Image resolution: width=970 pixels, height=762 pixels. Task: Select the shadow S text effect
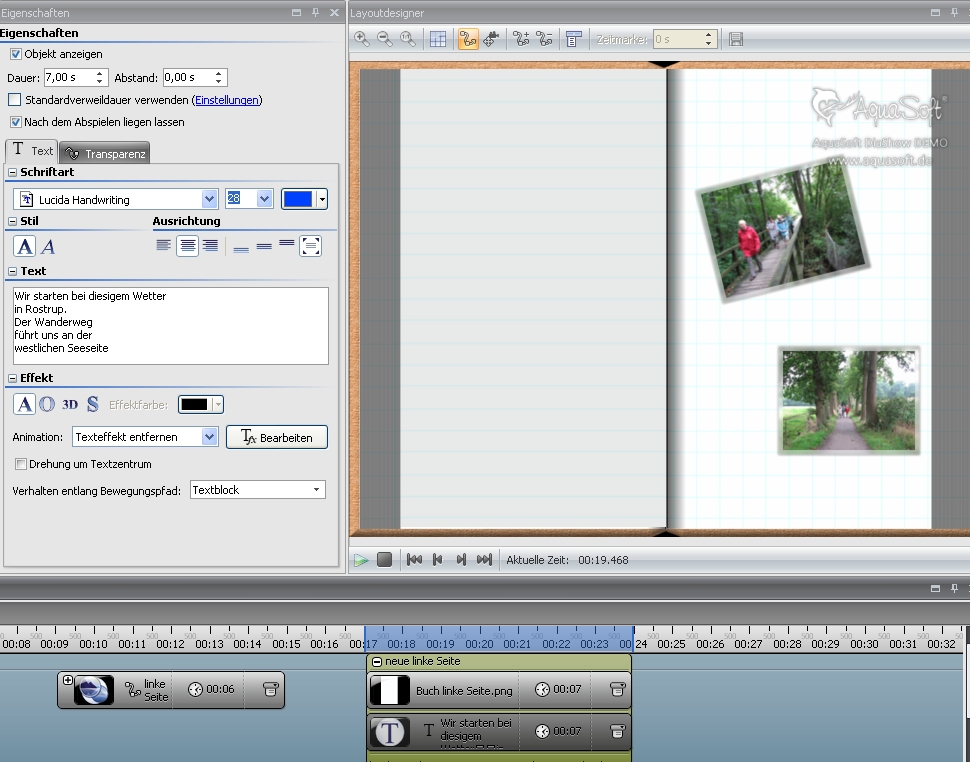pos(93,404)
